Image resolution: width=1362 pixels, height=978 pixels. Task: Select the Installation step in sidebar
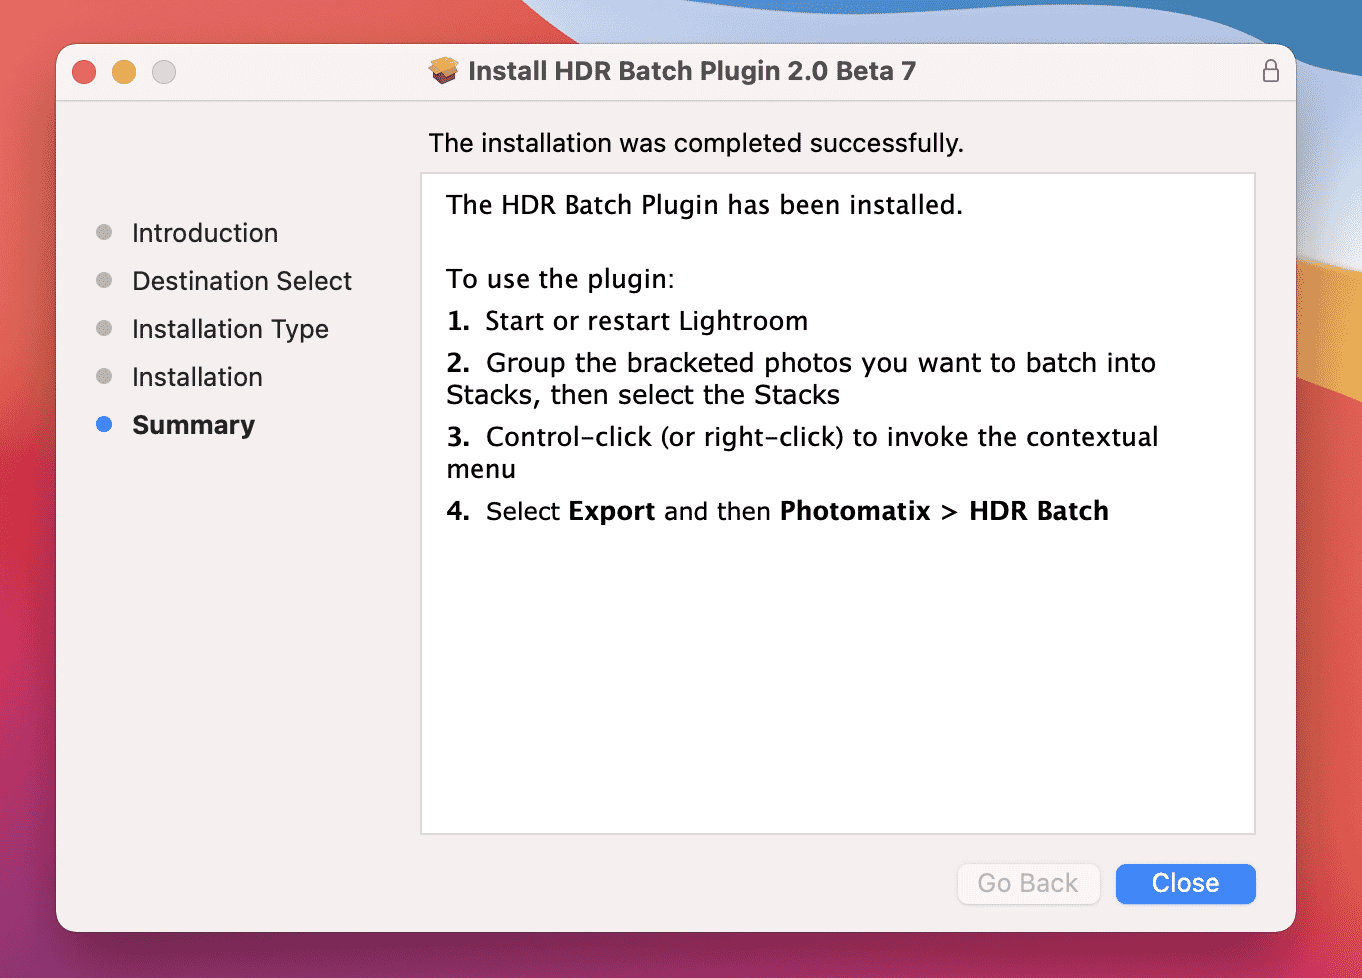(197, 377)
